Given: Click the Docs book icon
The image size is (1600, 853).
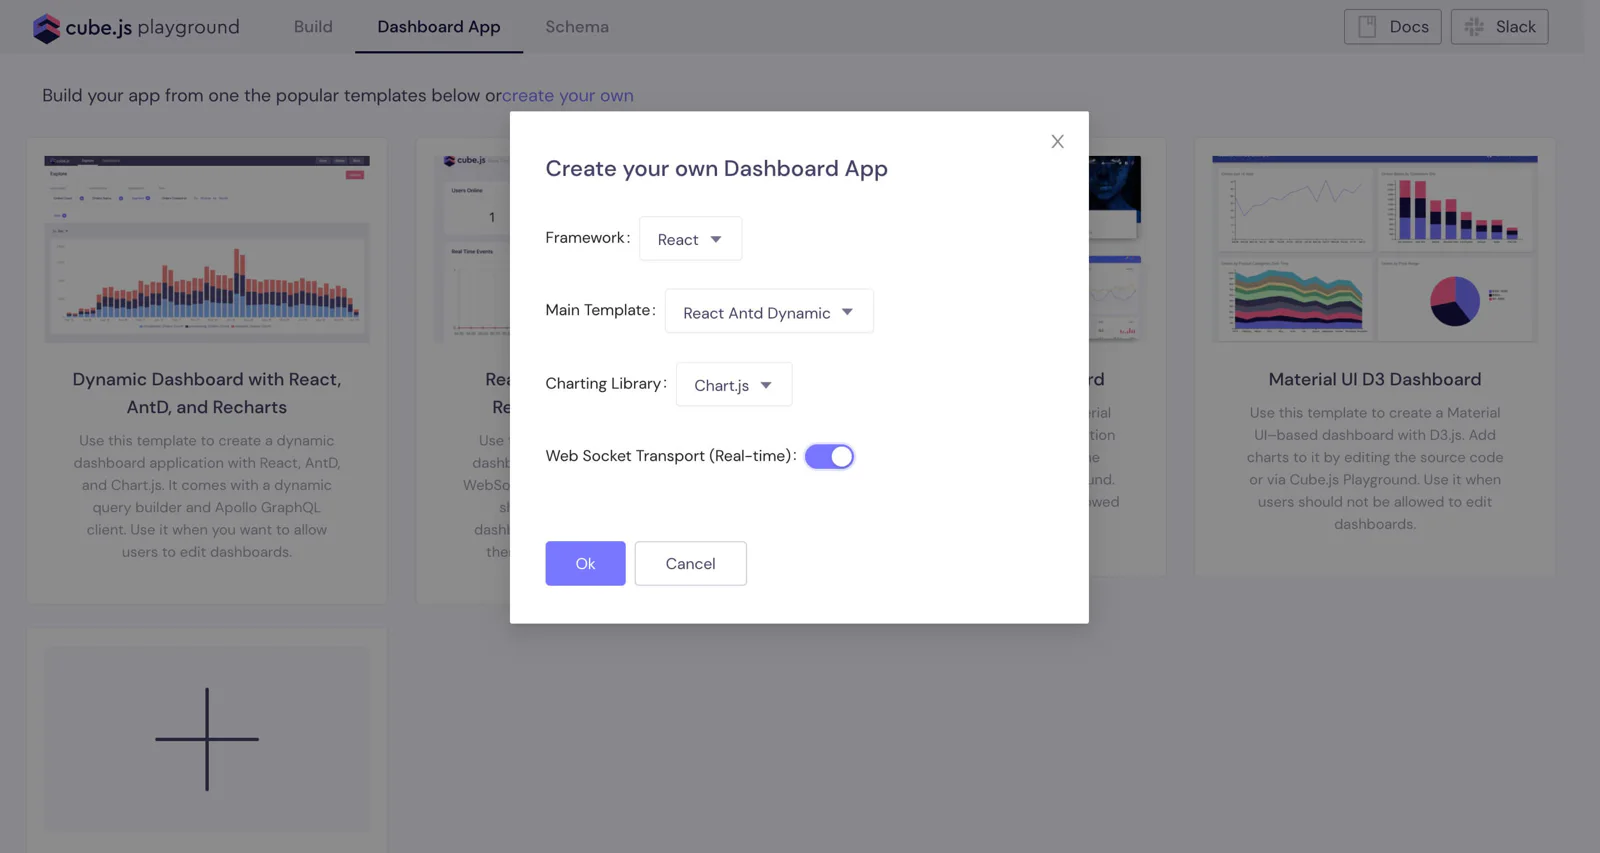Looking at the screenshot, I should pyautogui.click(x=1367, y=27).
